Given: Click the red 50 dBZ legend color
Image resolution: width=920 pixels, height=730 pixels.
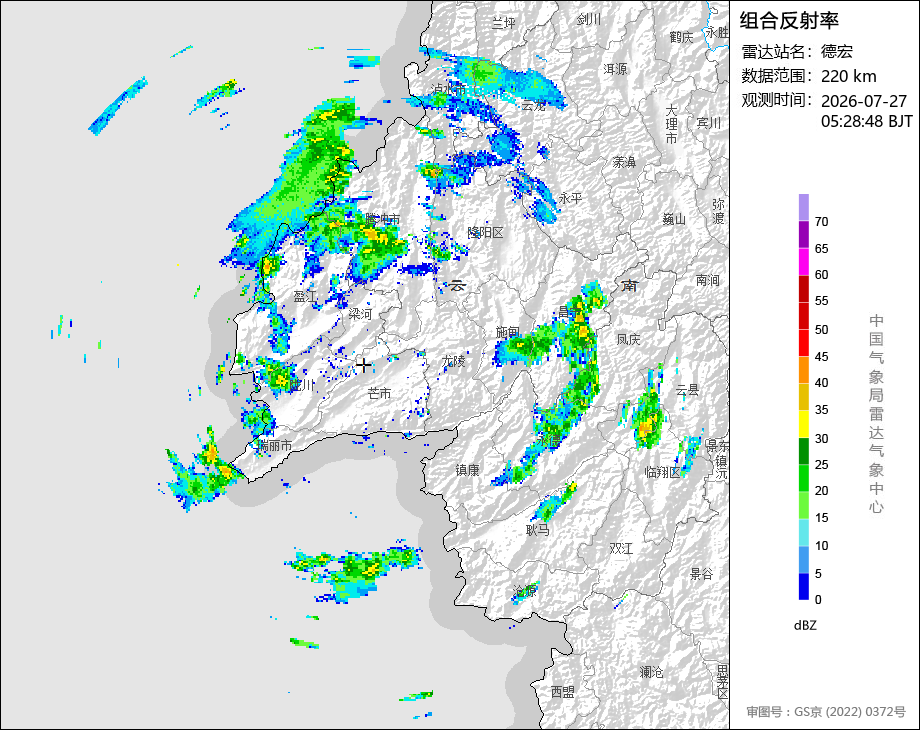Looking at the screenshot, I should point(804,316).
